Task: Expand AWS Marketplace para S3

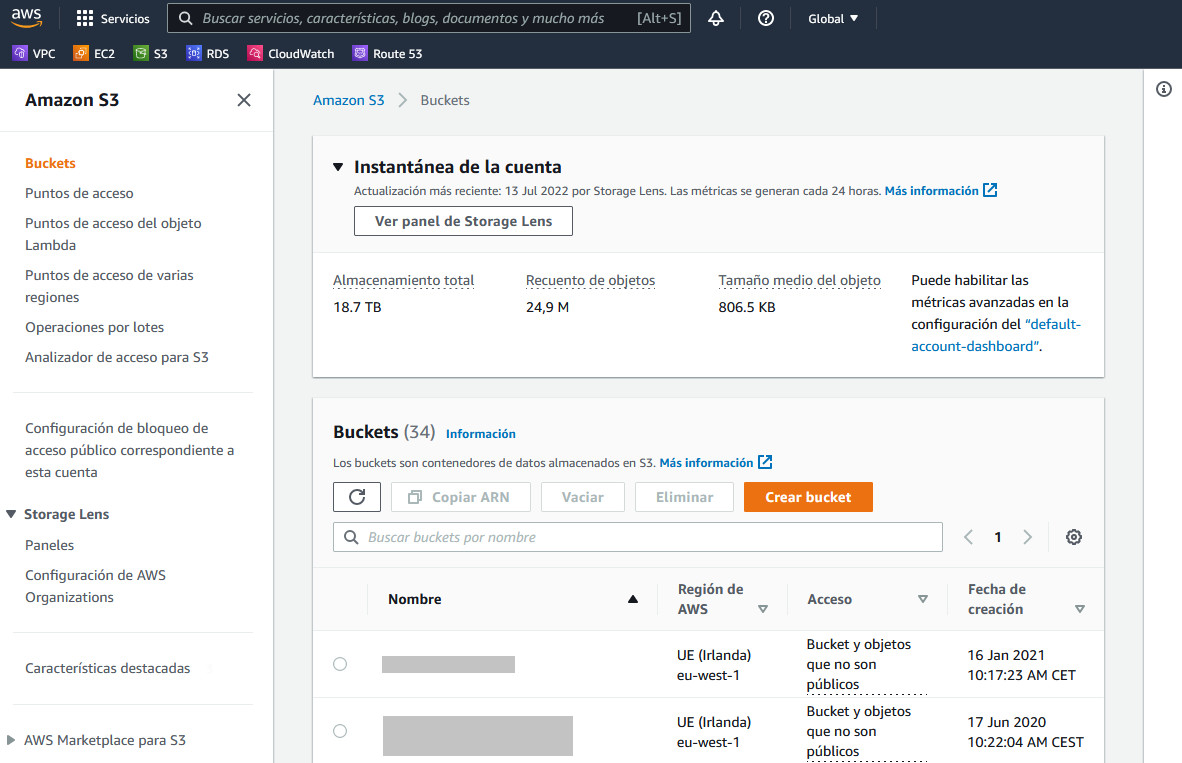Action: pos(11,740)
